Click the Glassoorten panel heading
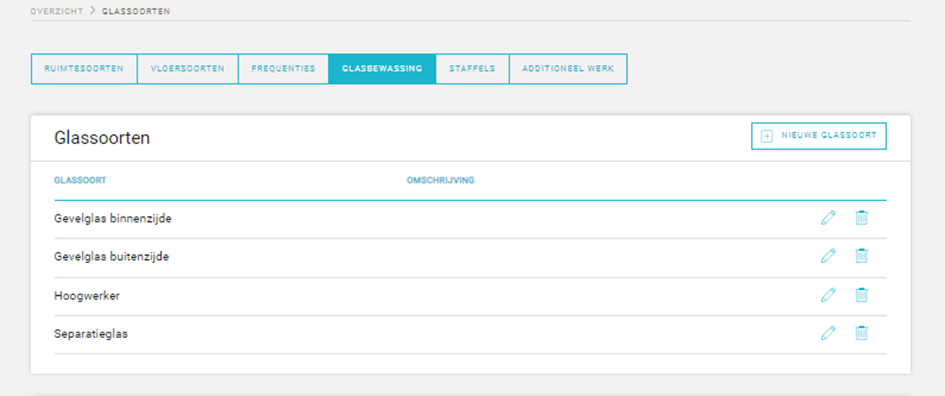The image size is (945, 396). (x=102, y=138)
